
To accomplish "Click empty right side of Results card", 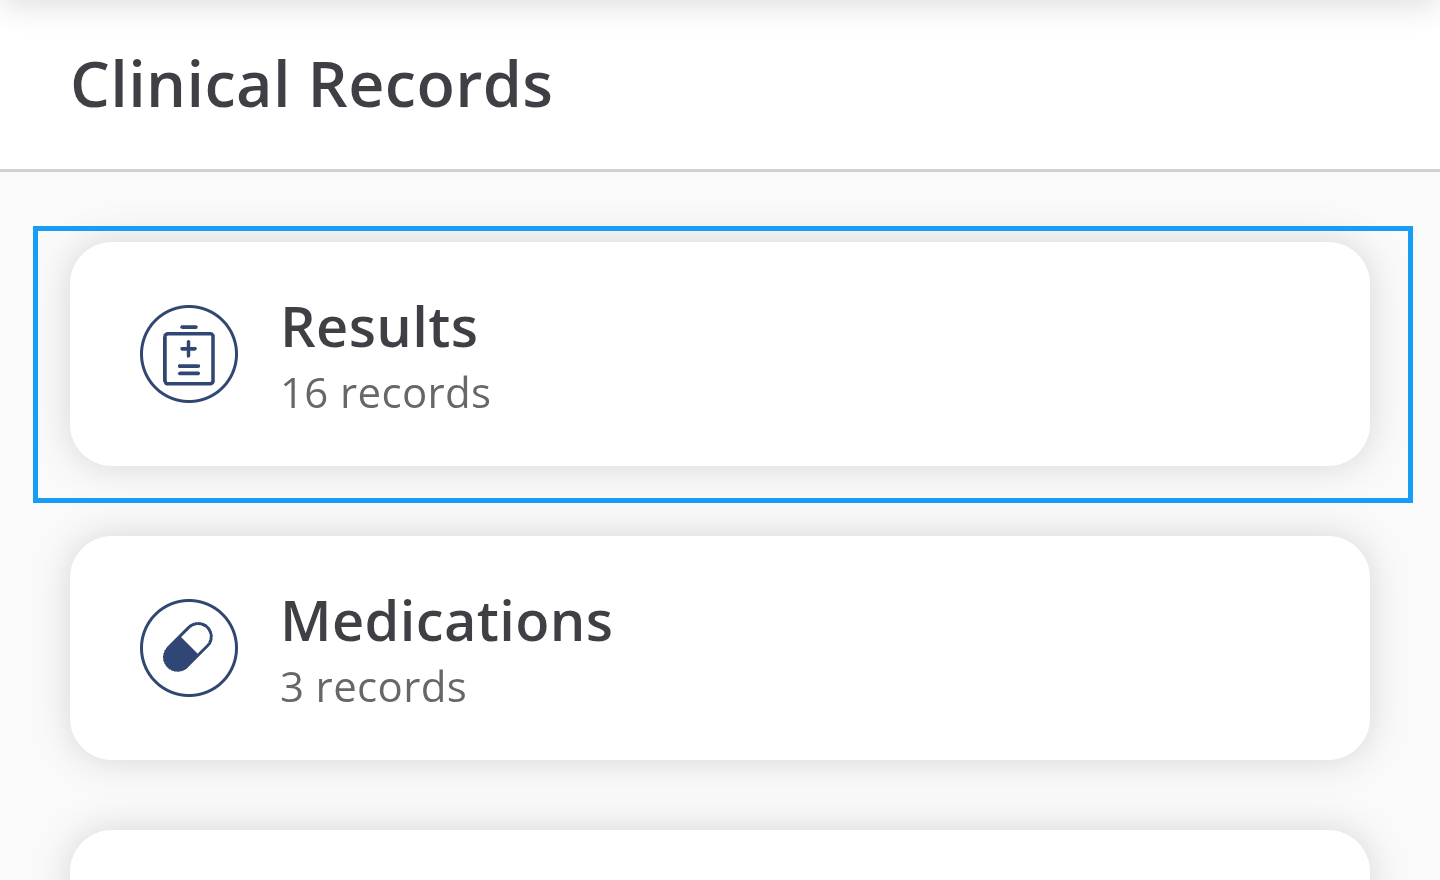I will pos(1100,354).
